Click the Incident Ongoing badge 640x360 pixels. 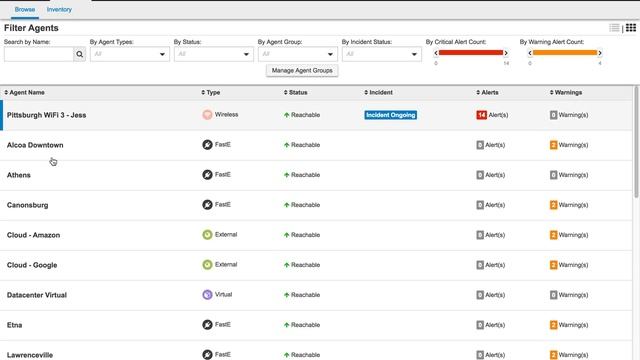click(x=391, y=115)
